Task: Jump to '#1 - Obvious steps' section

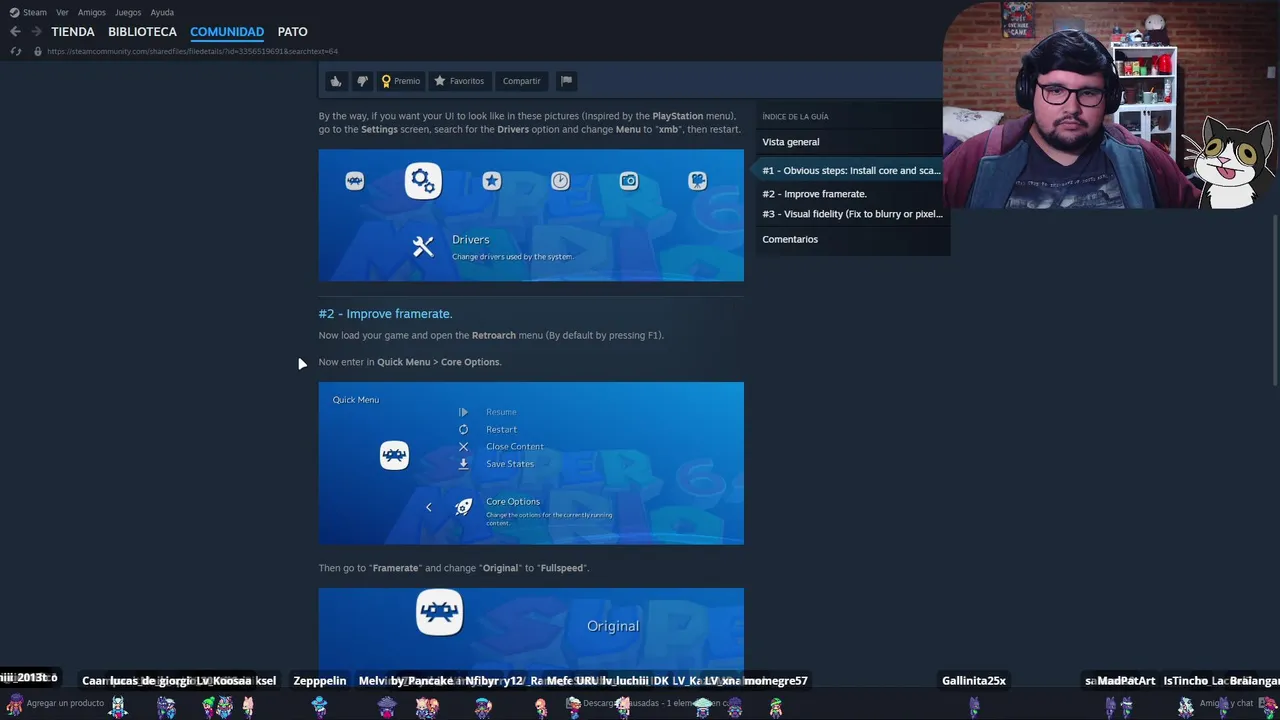Action: 851,170
